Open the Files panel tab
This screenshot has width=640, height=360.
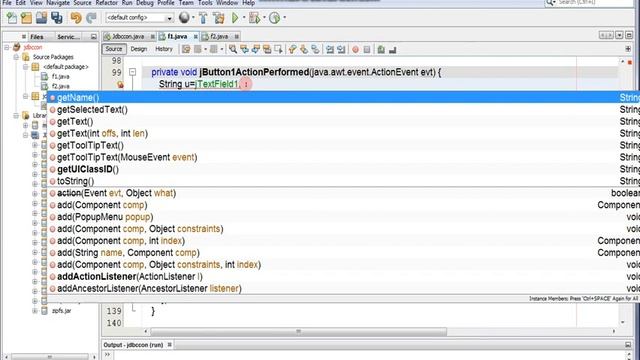click(x=37, y=37)
